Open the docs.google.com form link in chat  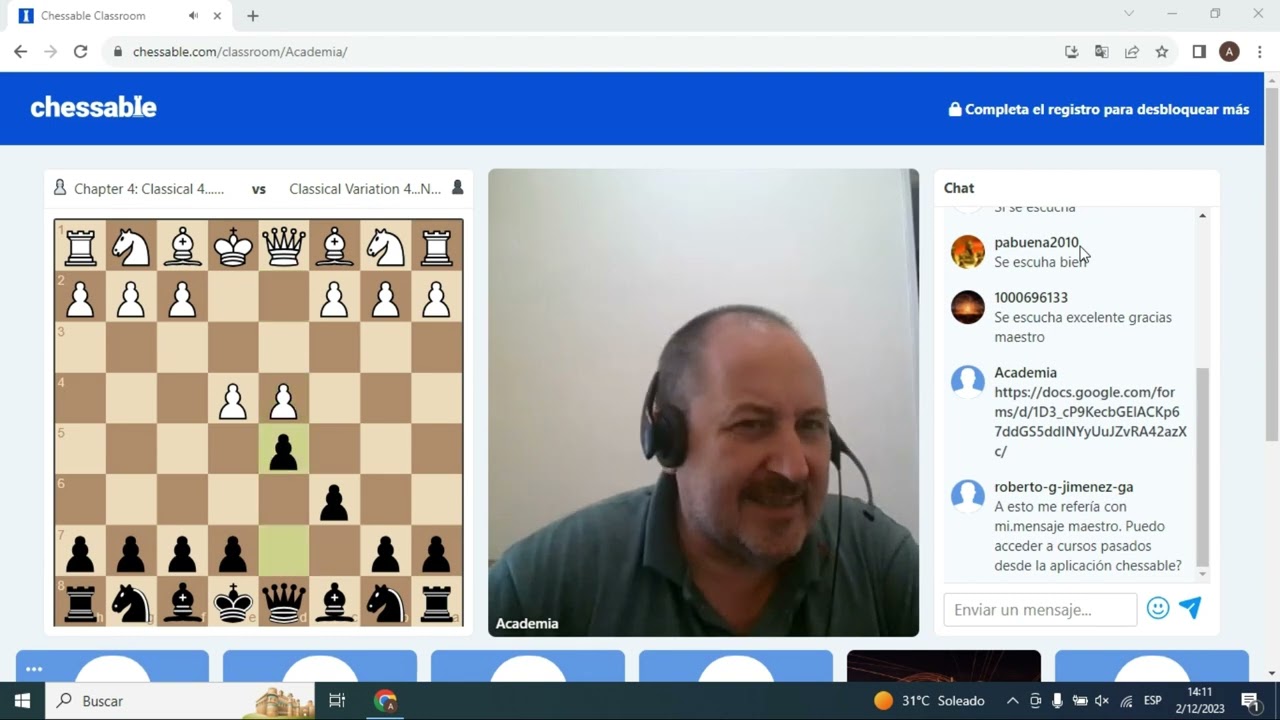pyautogui.click(x=1090, y=422)
